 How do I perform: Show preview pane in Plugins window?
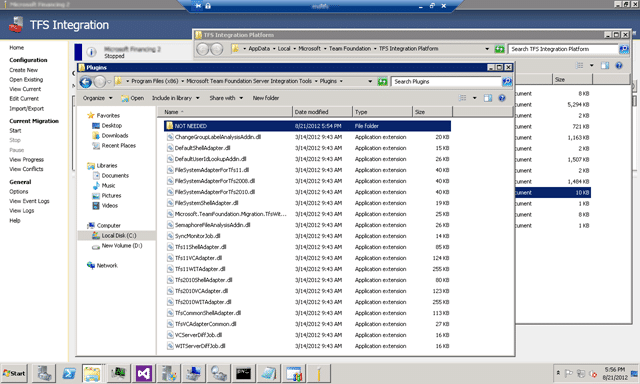488,98
